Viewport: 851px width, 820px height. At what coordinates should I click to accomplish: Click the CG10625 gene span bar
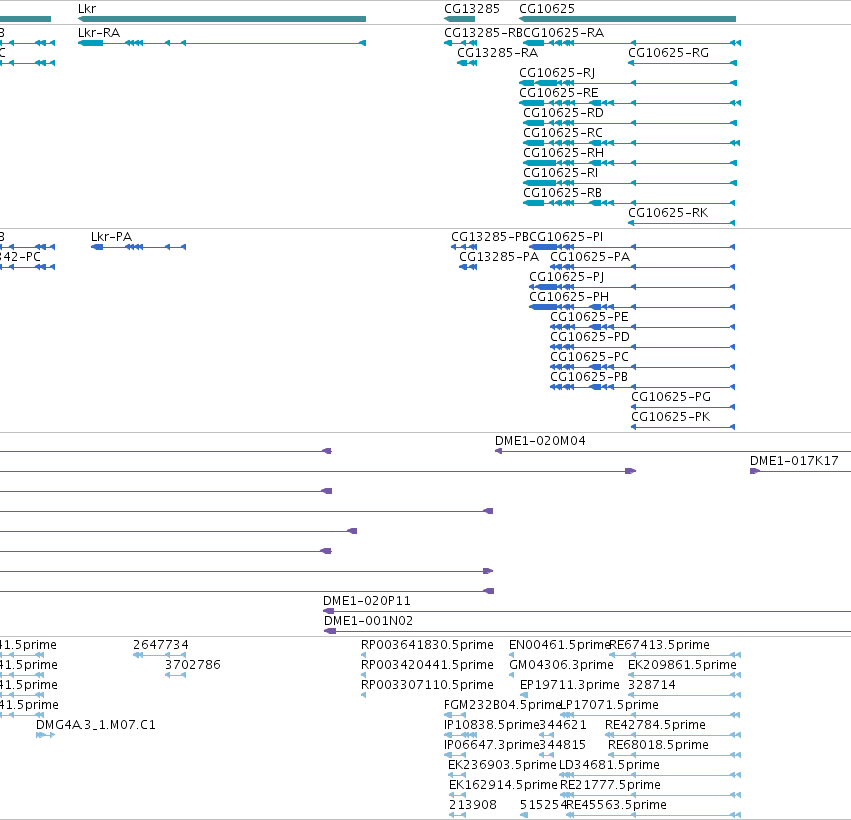pos(627,19)
